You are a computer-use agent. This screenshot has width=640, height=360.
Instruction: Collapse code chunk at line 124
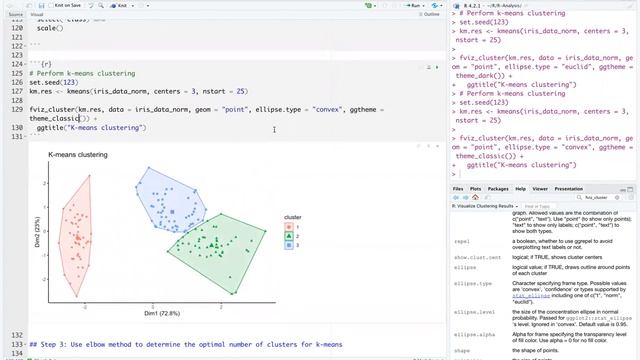pyautogui.click(x=26, y=64)
